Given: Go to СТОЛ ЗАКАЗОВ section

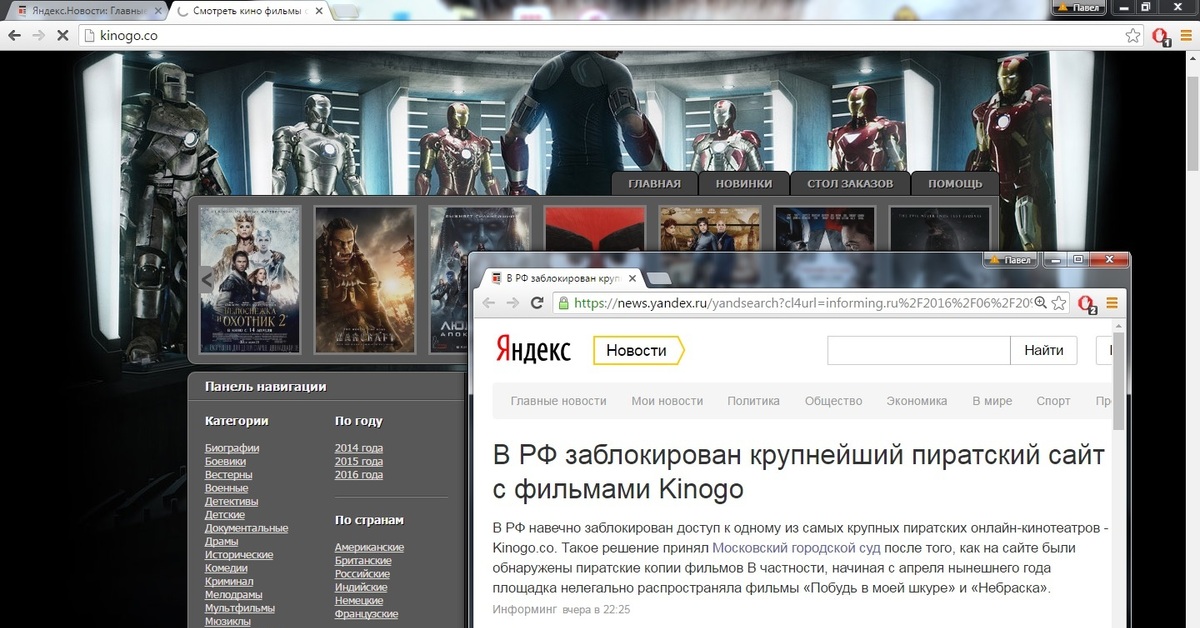Looking at the screenshot, I should [x=849, y=184].
